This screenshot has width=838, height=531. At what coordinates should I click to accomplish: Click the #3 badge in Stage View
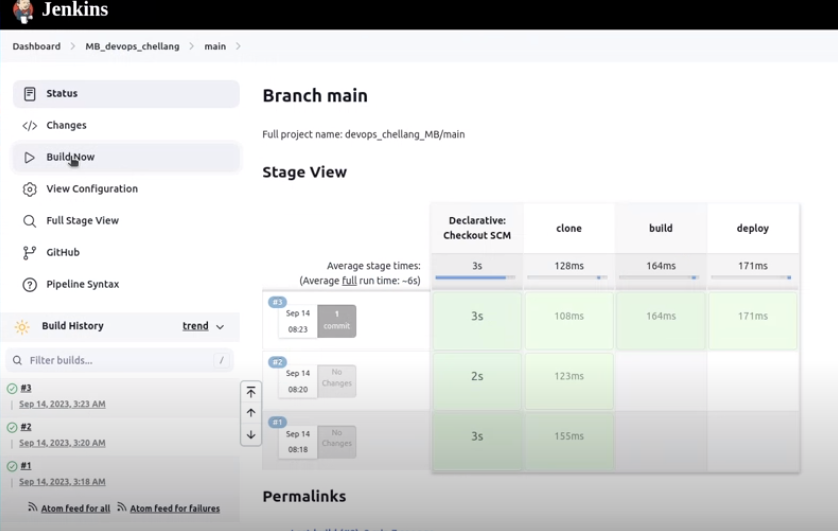(x=277, y=302)
